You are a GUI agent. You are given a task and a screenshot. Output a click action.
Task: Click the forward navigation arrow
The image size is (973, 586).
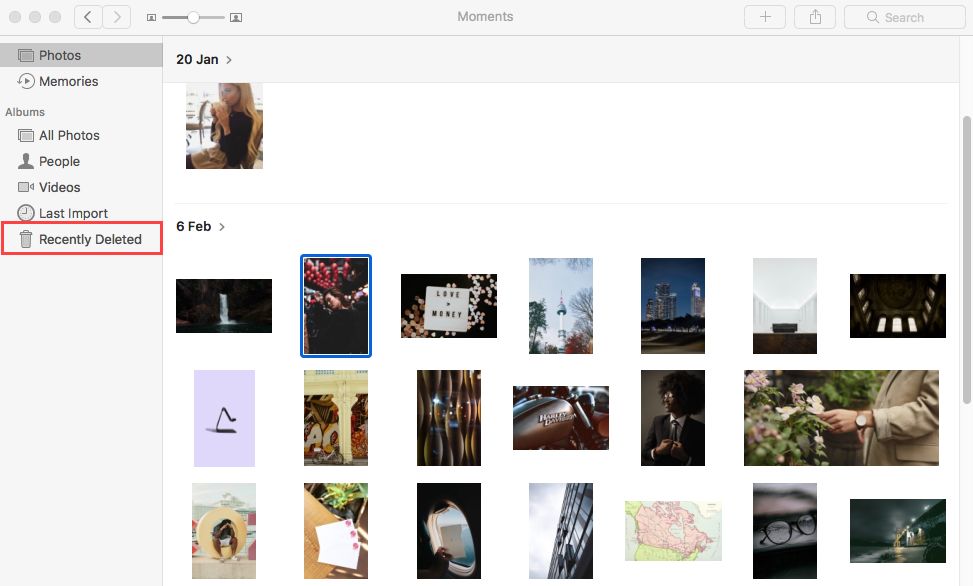click(117, 17)
